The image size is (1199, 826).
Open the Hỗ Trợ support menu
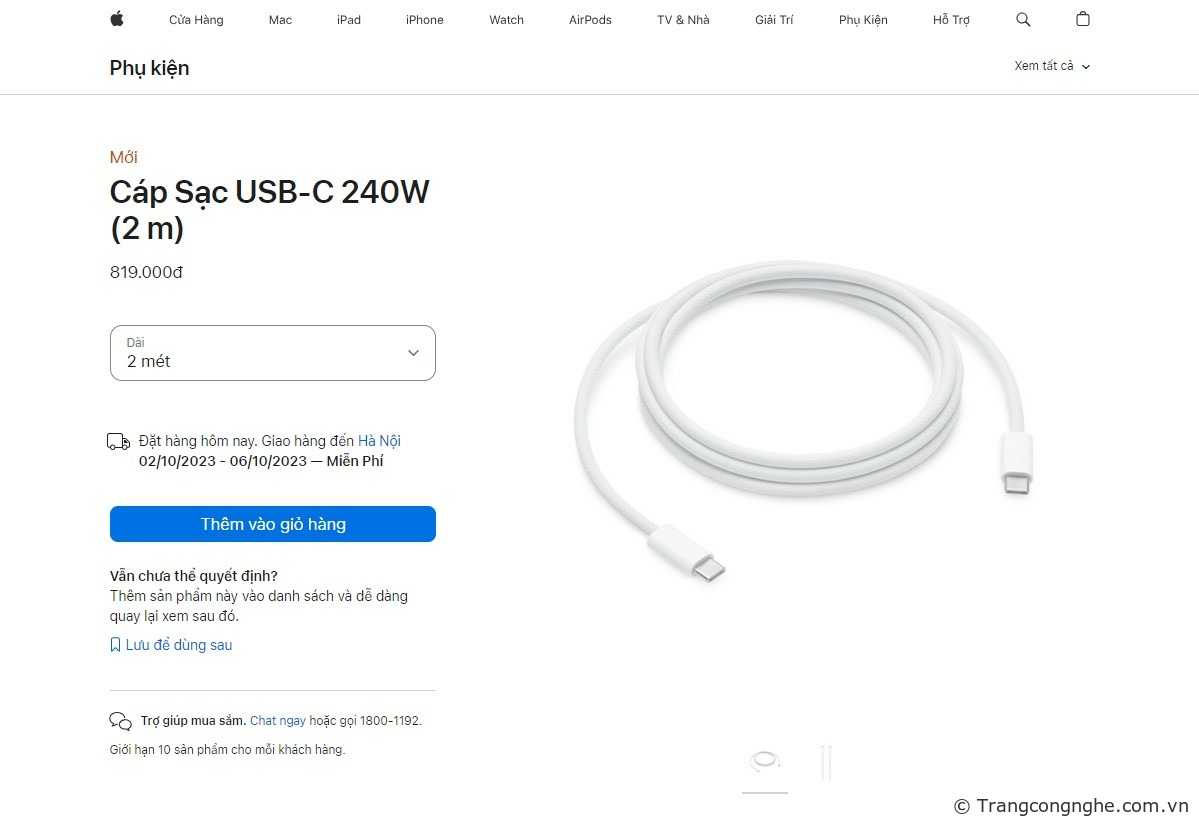point(951,20)
